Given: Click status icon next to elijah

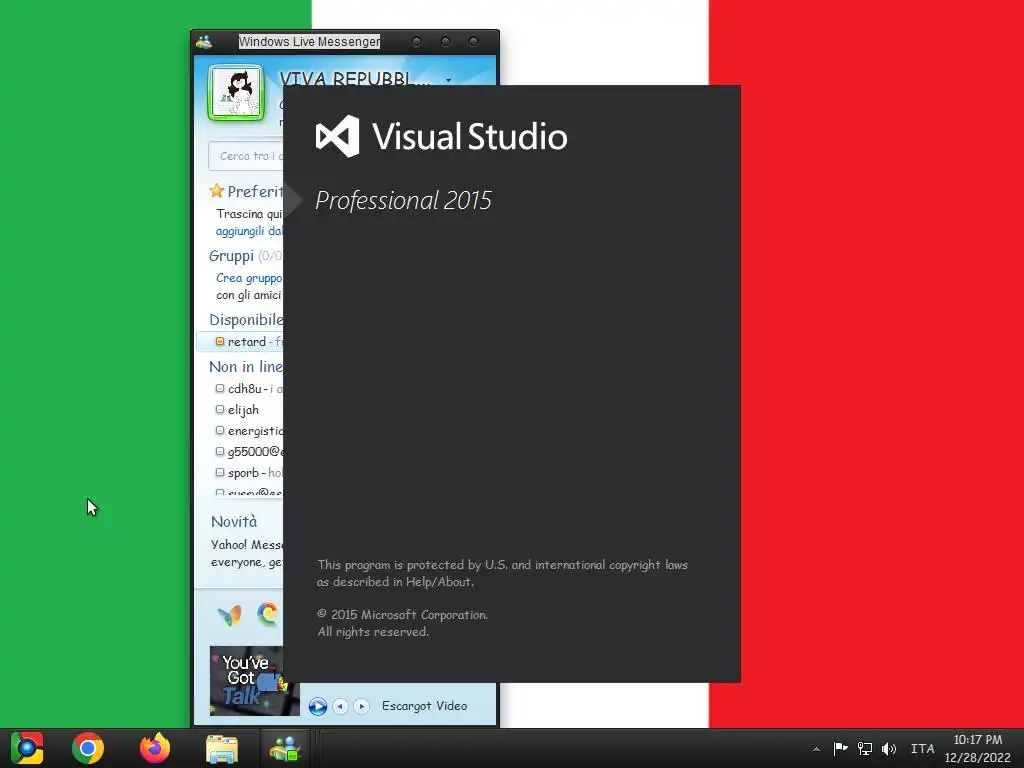Looking at the screenshot, I should pyautogui.click(x=219, y=409).
